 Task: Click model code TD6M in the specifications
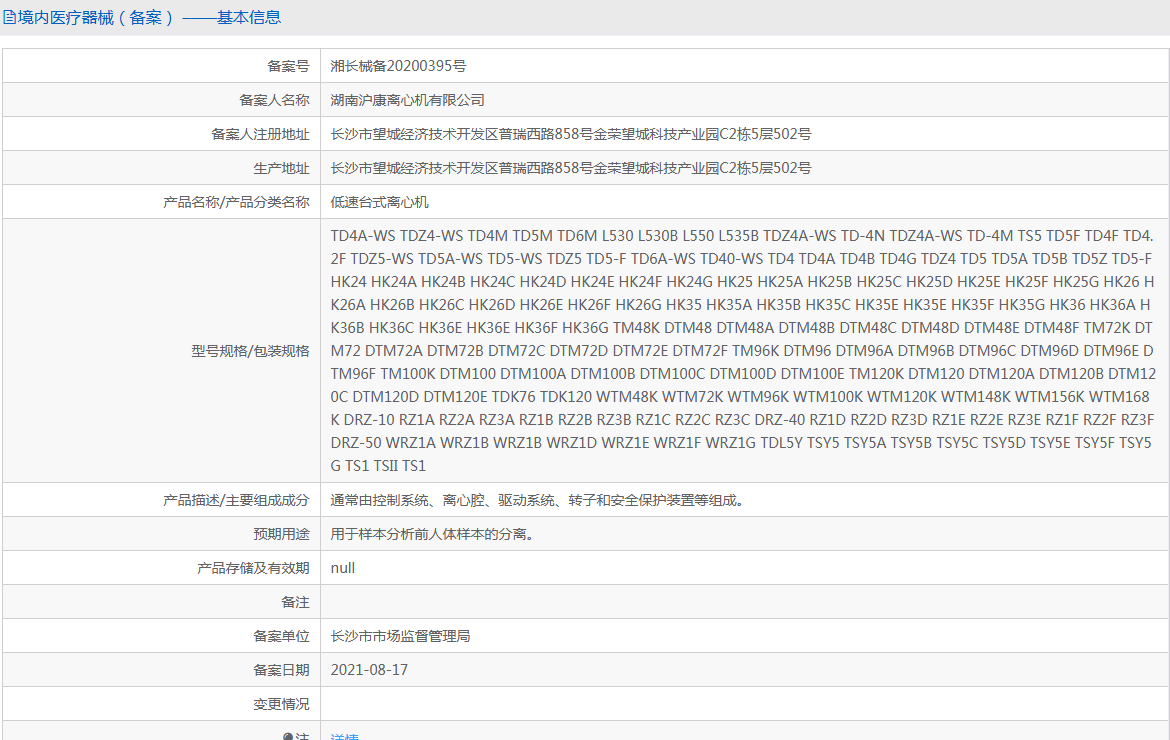(577, 236)
